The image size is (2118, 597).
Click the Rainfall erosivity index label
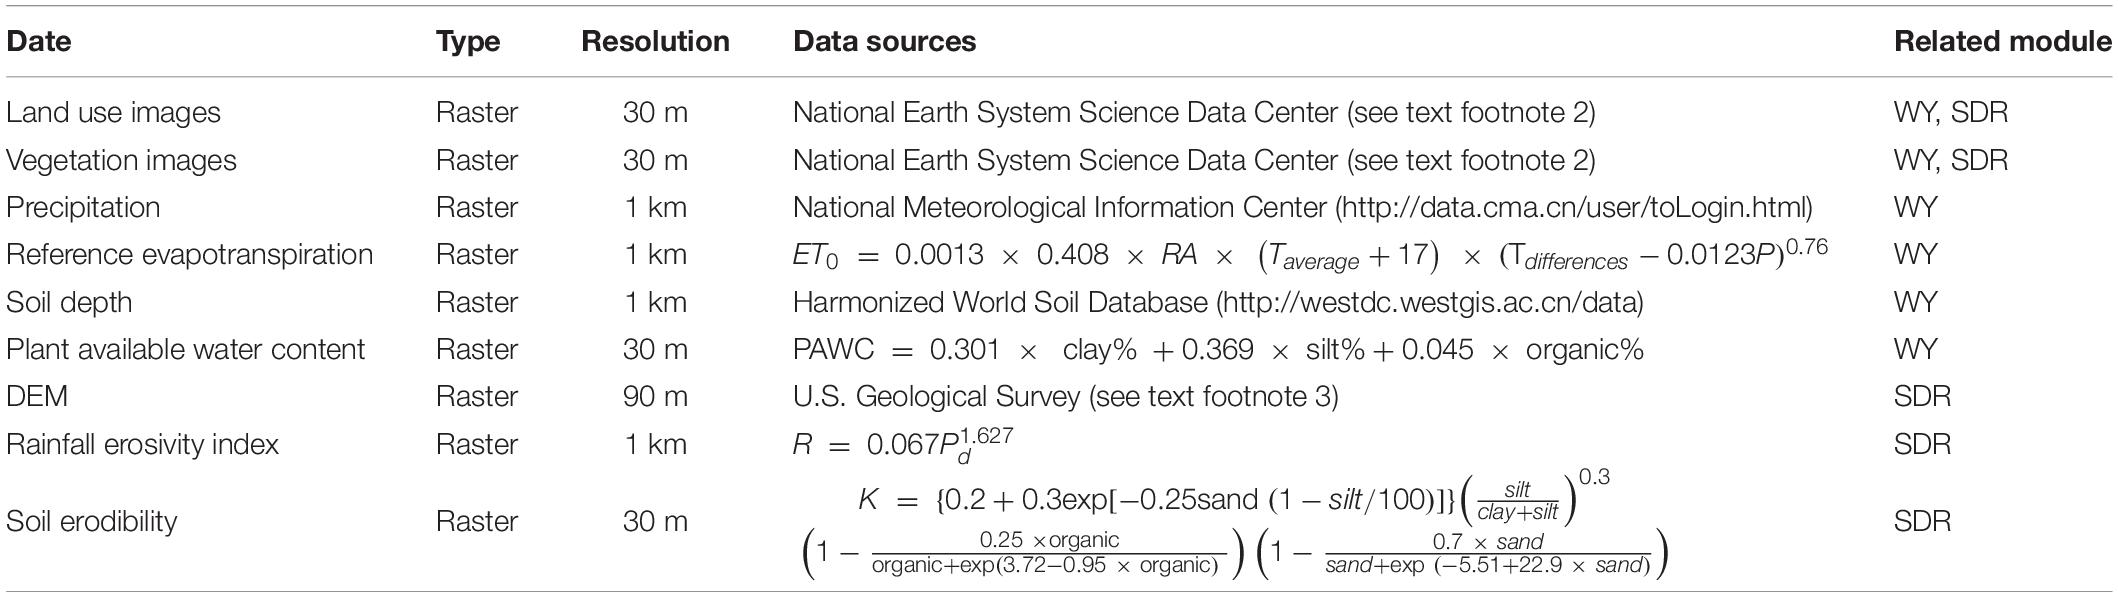pyautogui.click(x=142, y=444)
